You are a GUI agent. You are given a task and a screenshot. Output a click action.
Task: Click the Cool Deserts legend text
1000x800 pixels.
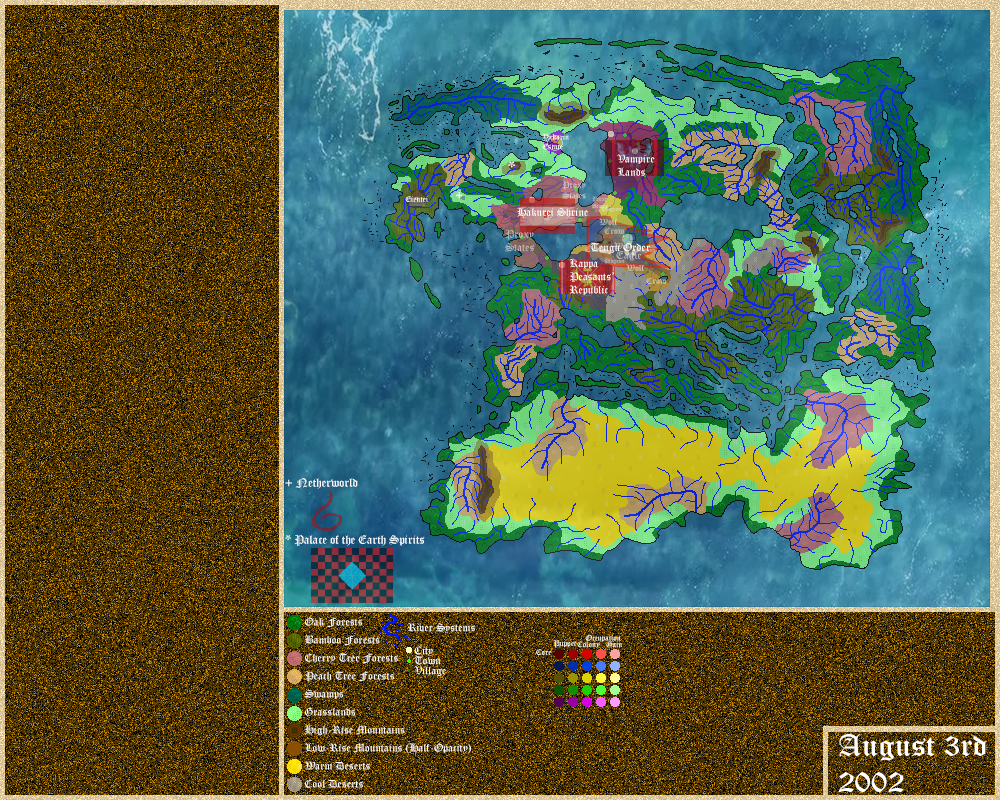334,784
